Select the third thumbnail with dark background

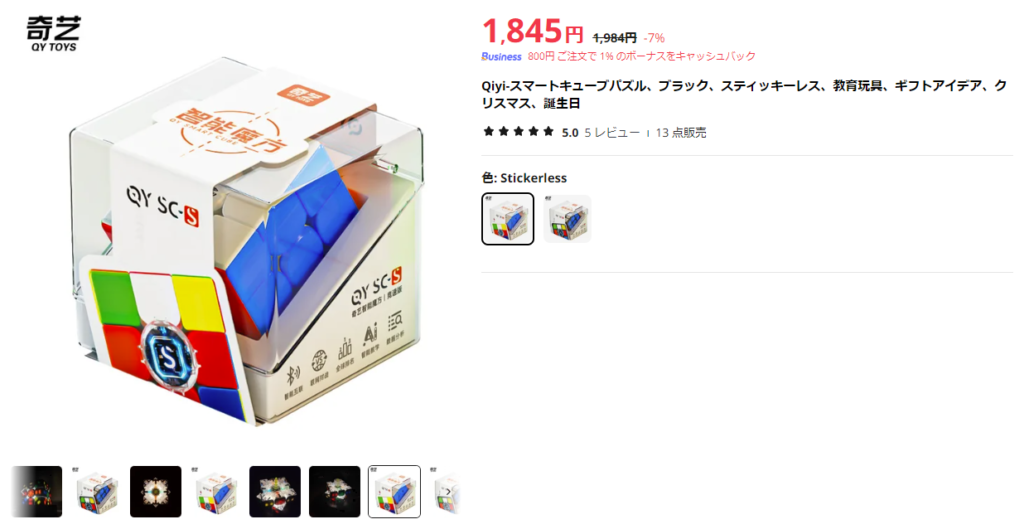coord(155,492)
